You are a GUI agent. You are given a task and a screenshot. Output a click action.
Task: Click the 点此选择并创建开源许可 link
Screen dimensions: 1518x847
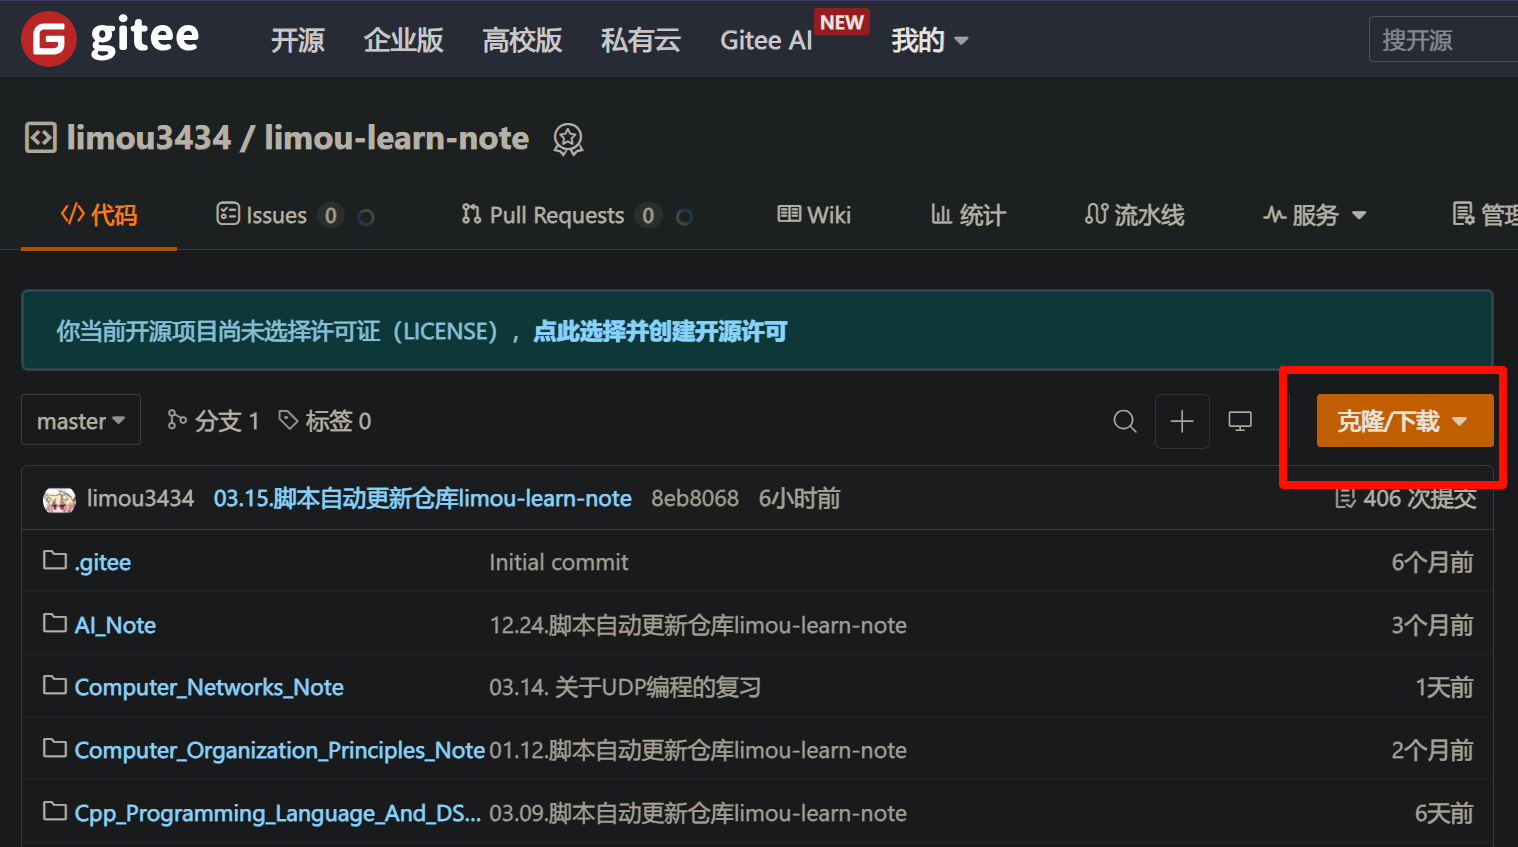[x=660, y=331]
